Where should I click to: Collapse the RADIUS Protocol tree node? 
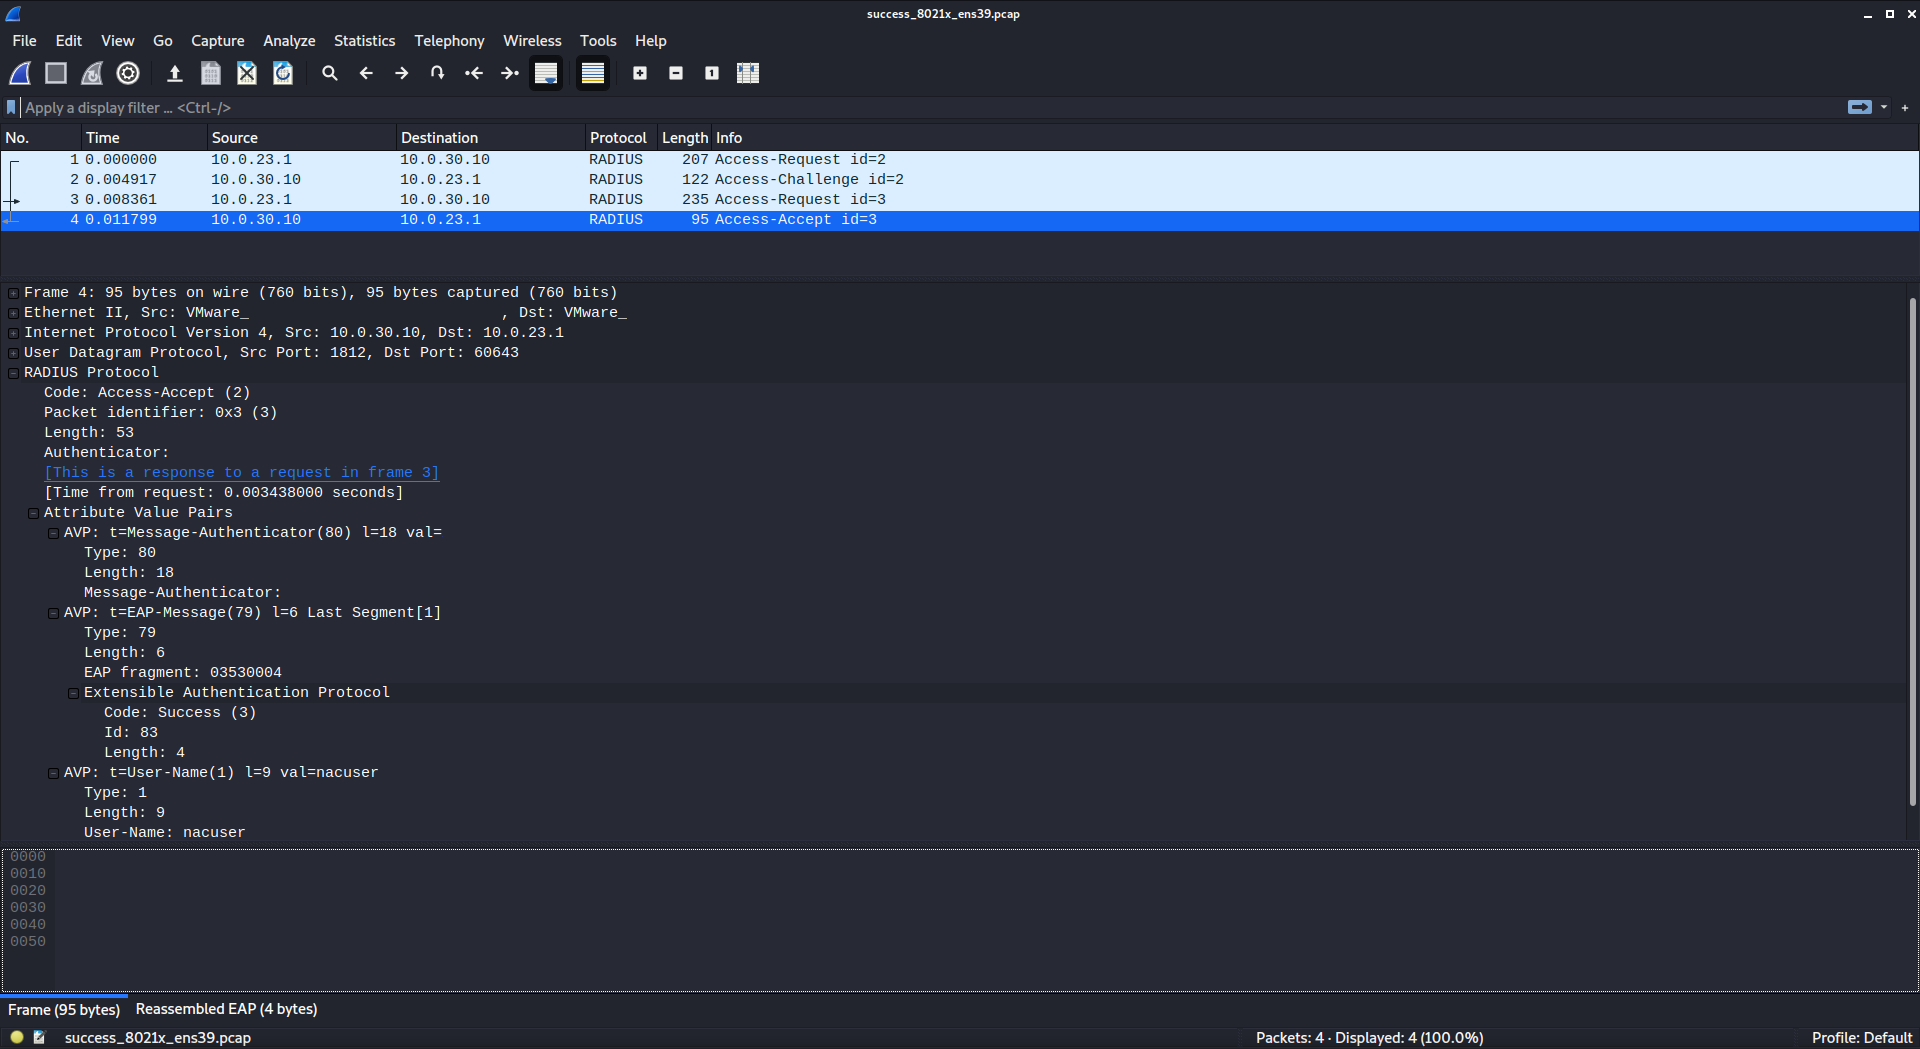click(x=13, y=373)
